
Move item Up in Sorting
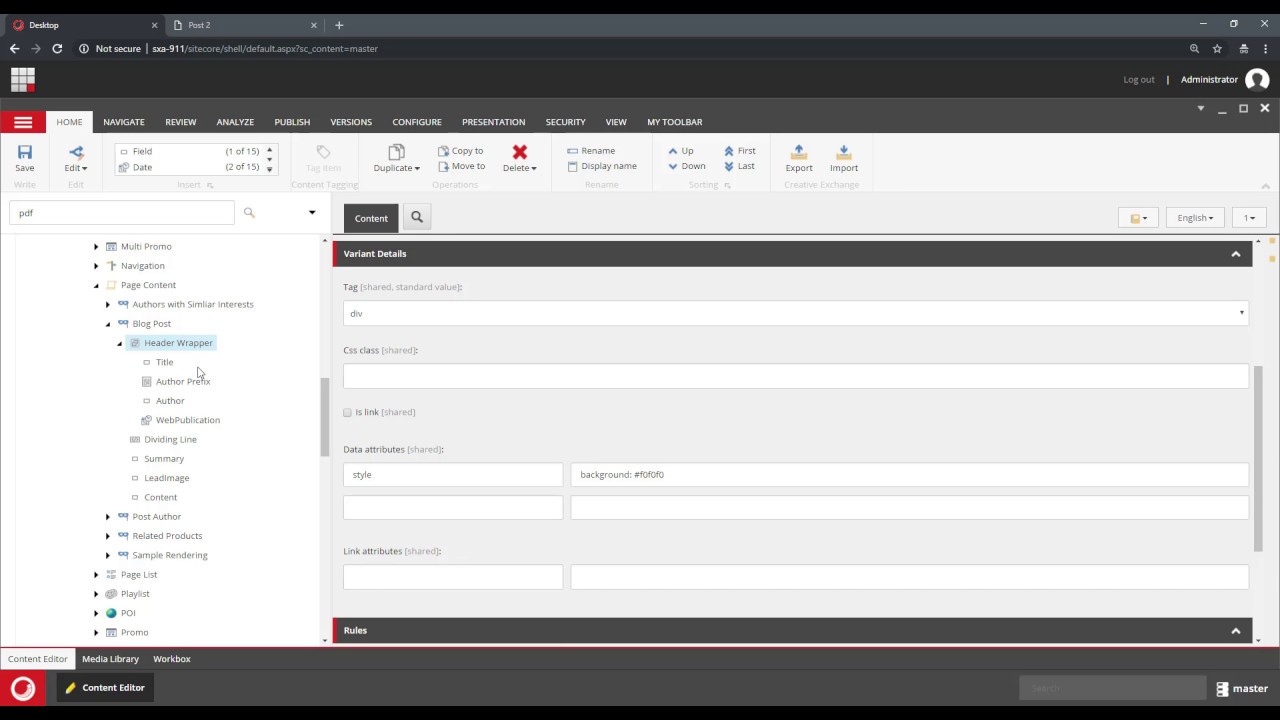tap(681, 151)
